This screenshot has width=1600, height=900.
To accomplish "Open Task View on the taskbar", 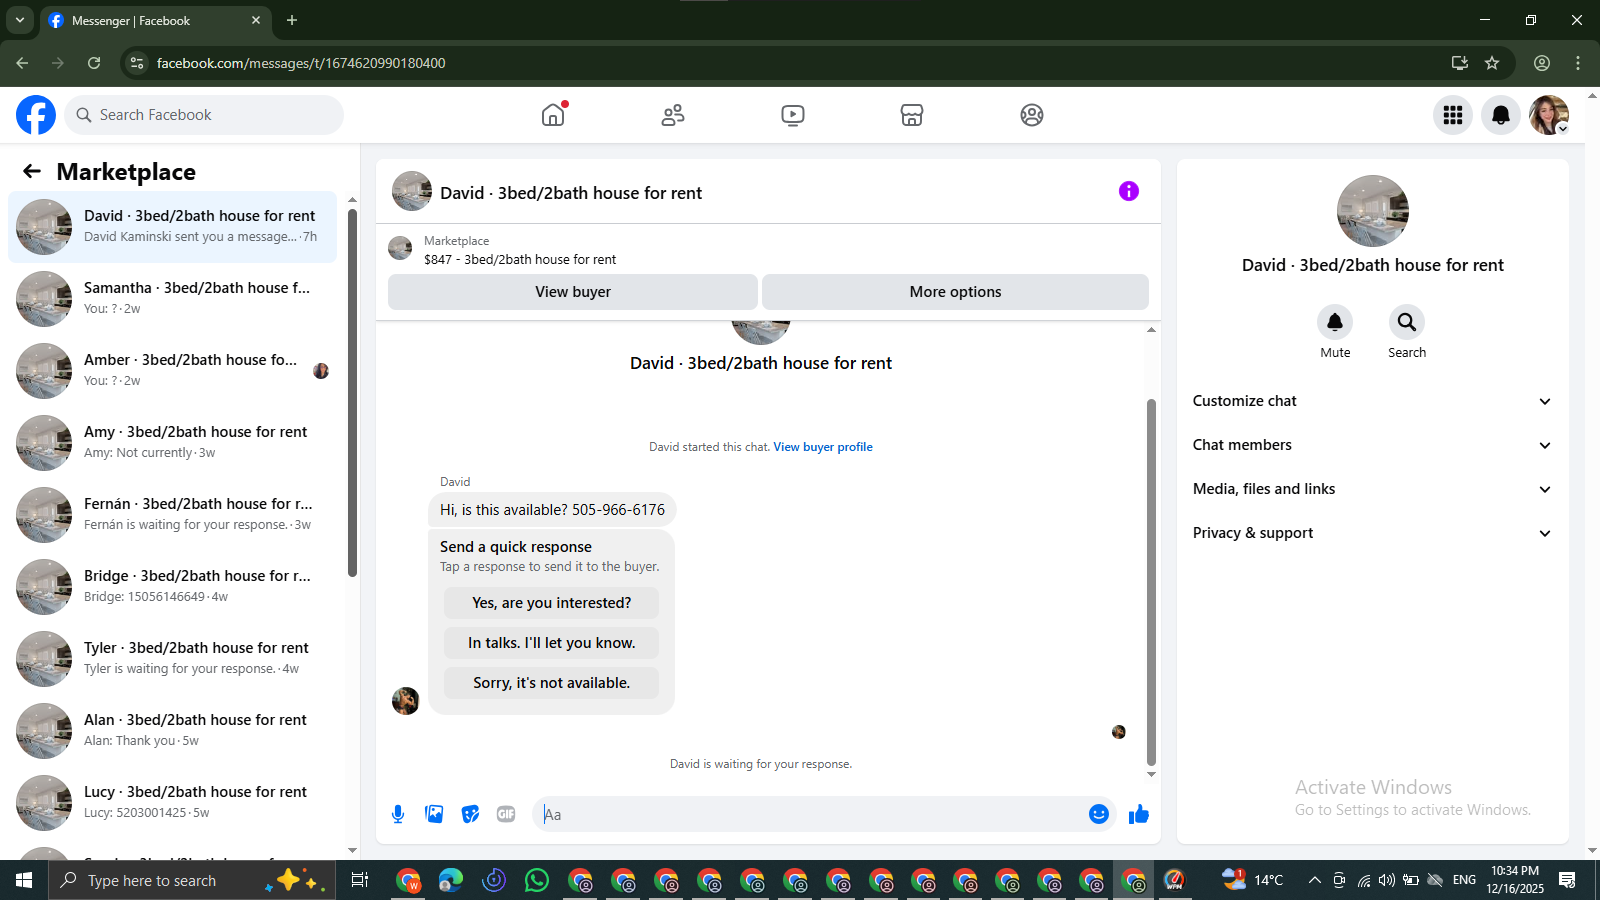I will coord(360,880).
